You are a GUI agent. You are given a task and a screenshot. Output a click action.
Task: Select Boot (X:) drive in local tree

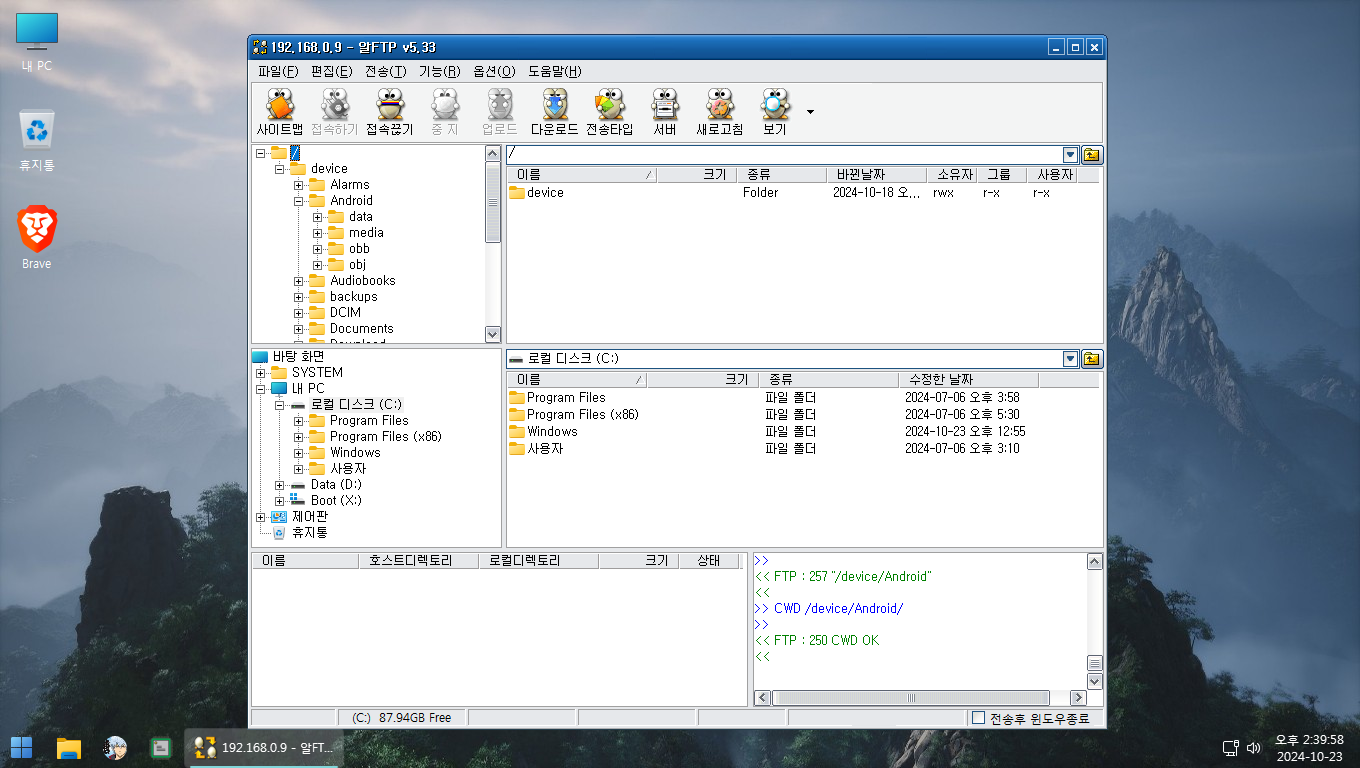tap(336, 501)
